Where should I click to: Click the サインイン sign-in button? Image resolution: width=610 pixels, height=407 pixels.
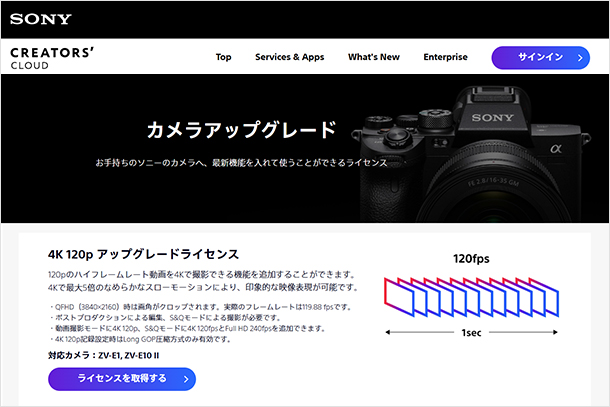coord(541,58)
